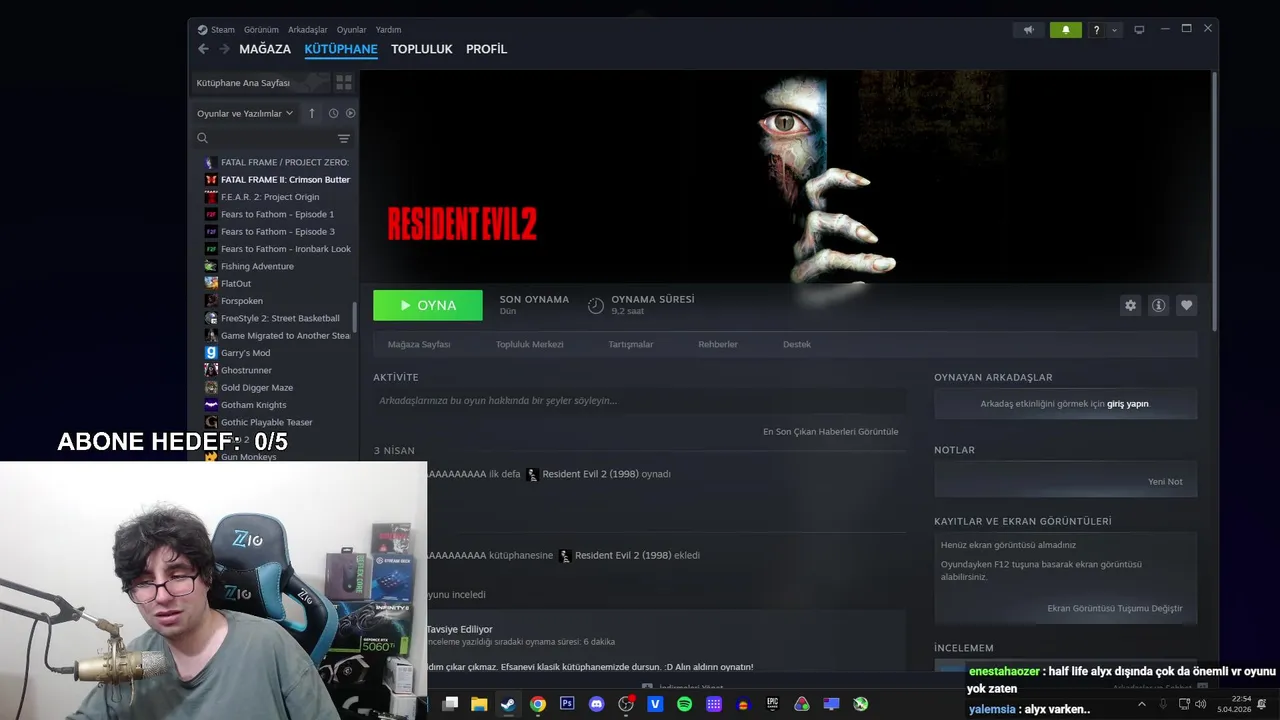Go forward with the Steam forward arrow

224,49
